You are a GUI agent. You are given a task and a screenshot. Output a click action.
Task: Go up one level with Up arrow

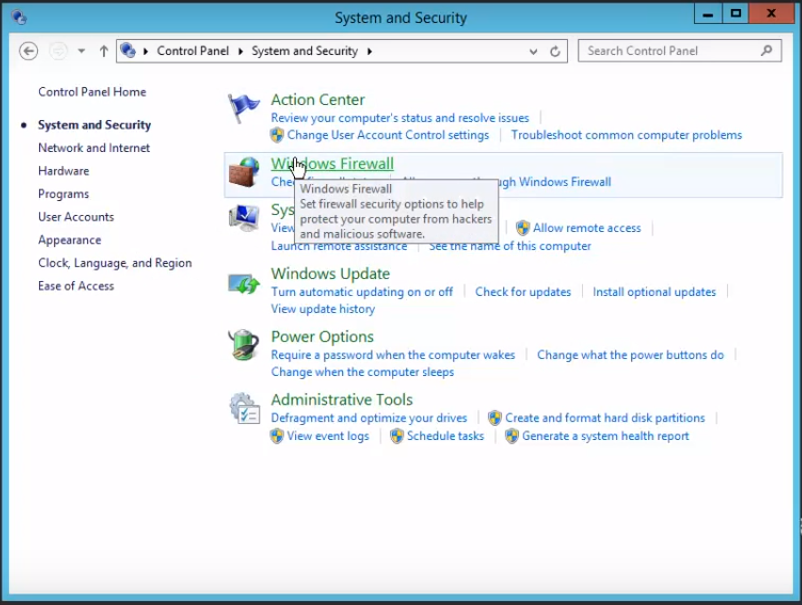(x=104, y=51)
